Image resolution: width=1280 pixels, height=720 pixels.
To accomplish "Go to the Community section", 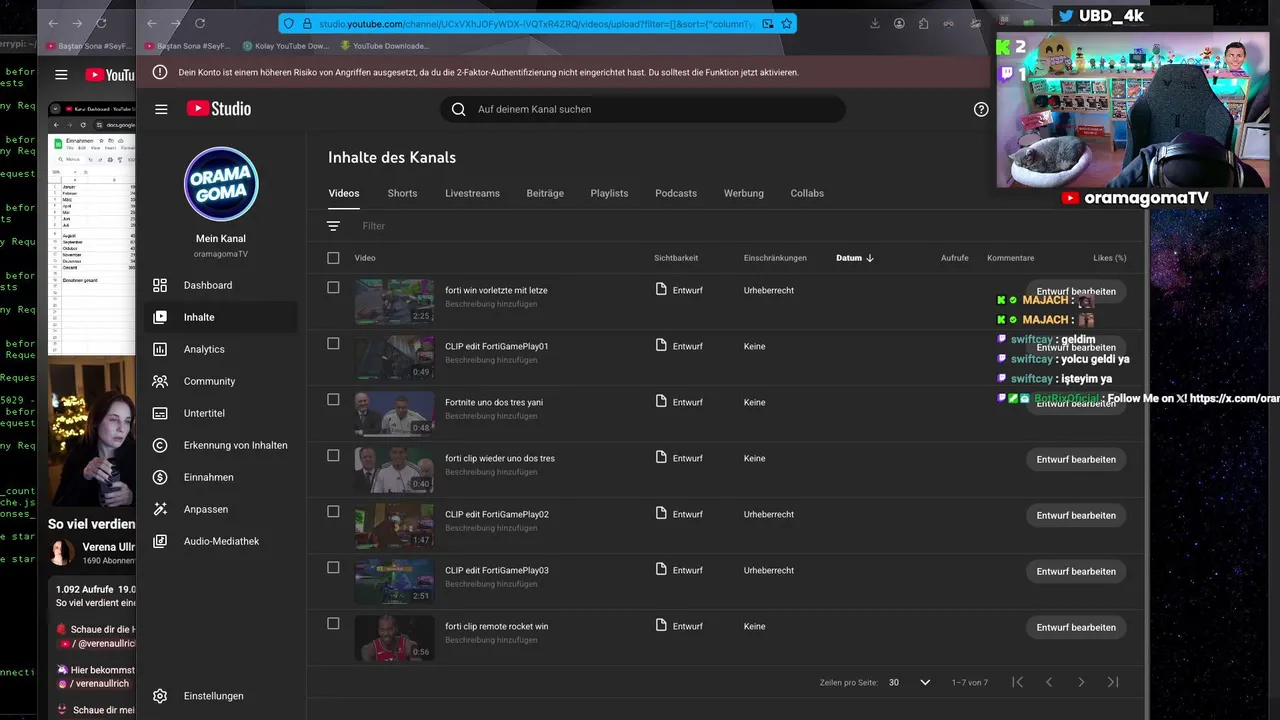I will (x=209, y=381).
